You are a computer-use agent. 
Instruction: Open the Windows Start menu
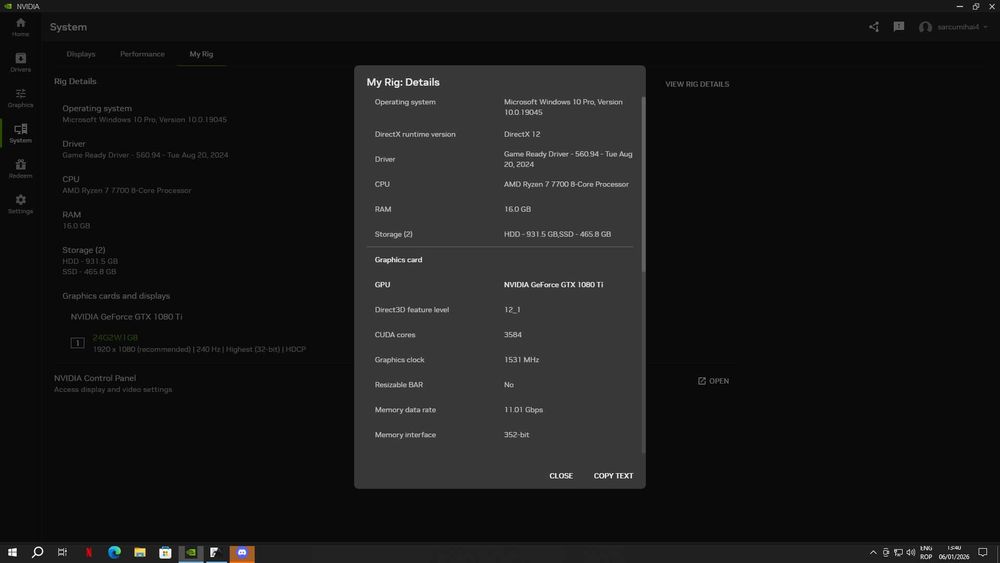tap(12, 552)
